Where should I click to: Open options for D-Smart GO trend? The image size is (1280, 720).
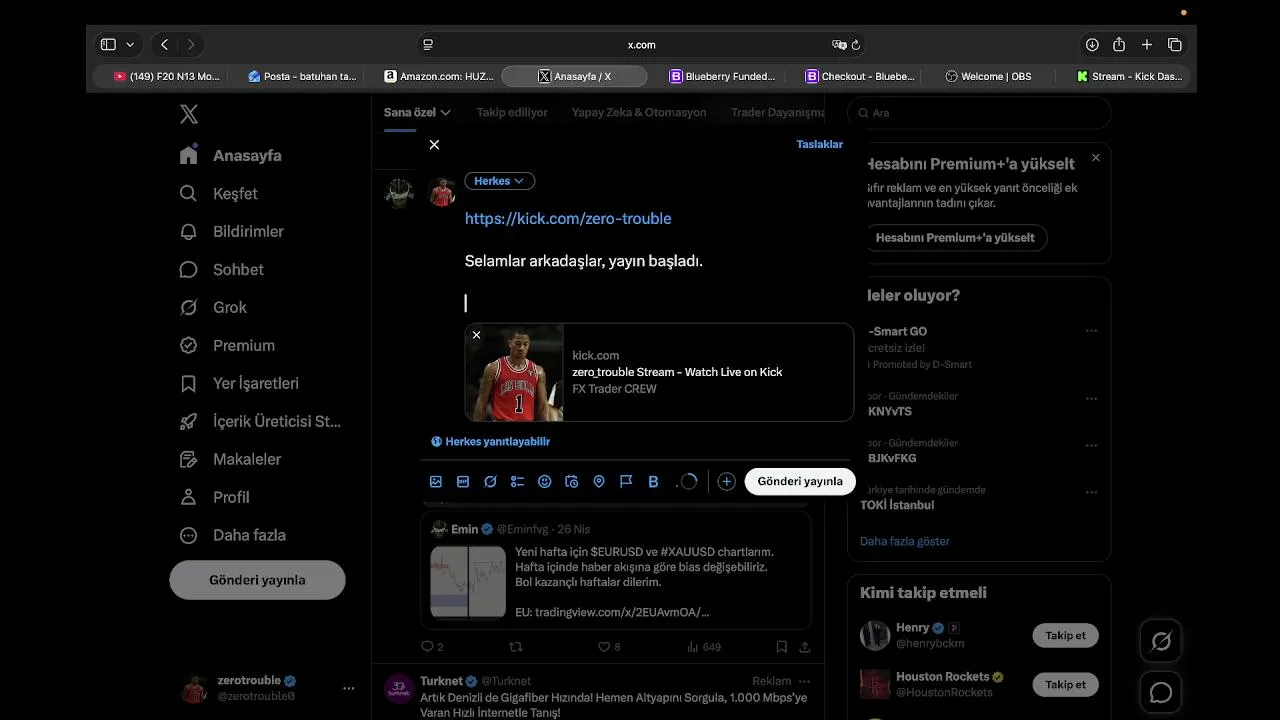1091,331
